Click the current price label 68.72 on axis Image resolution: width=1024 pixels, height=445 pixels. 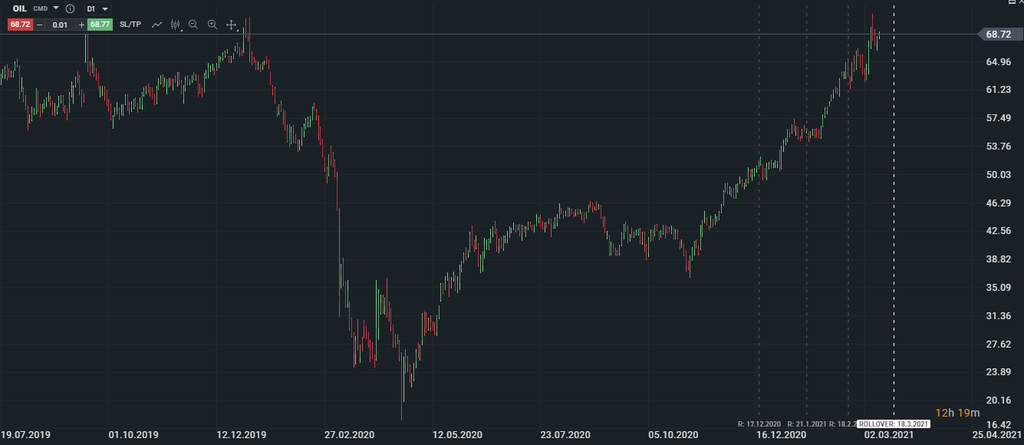[998, 34]
